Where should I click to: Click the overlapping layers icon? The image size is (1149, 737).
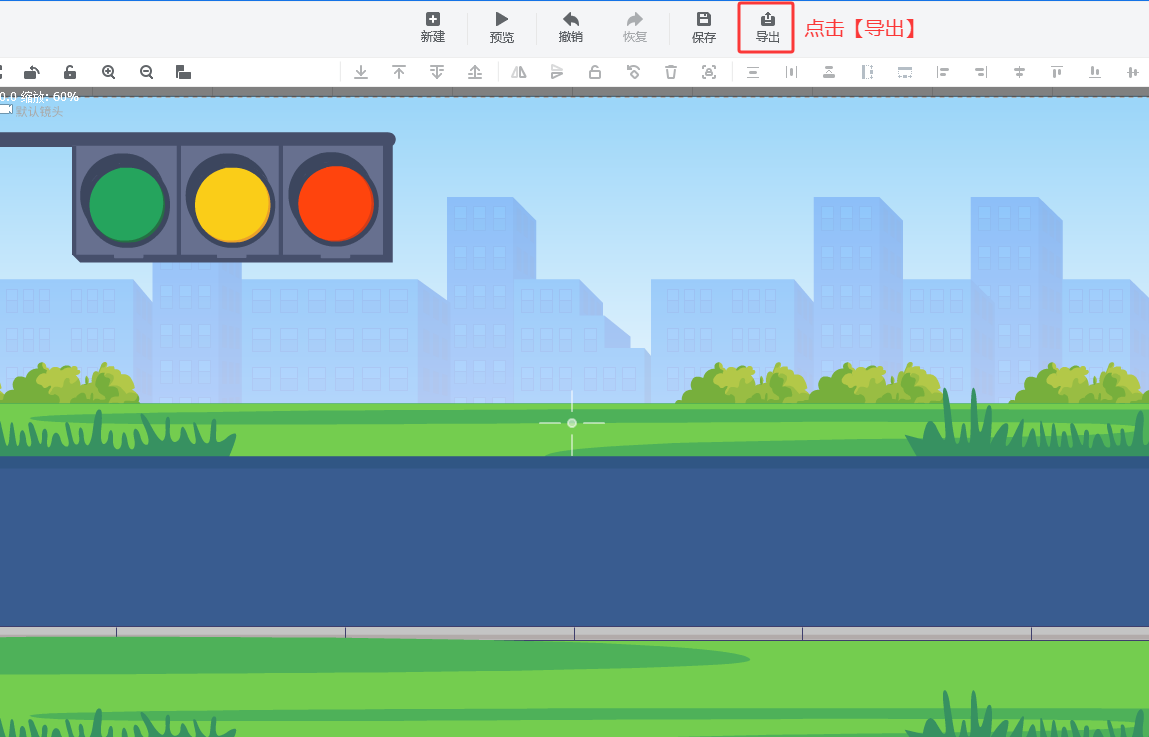183,72
